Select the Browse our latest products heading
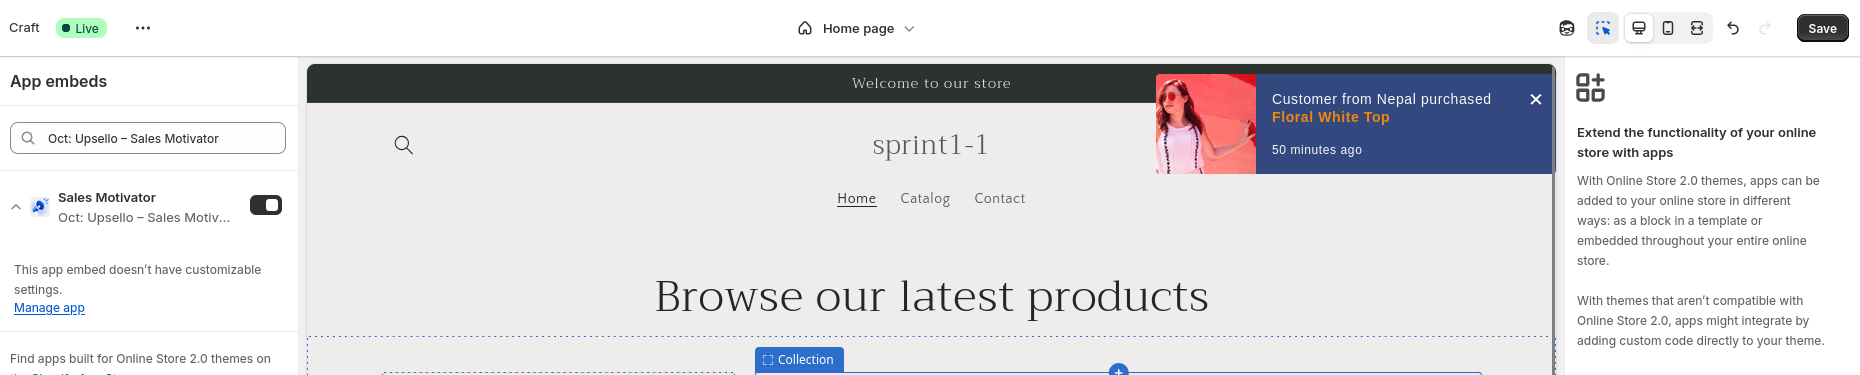Screen dimensions: 1860x375 click(931, 296)
